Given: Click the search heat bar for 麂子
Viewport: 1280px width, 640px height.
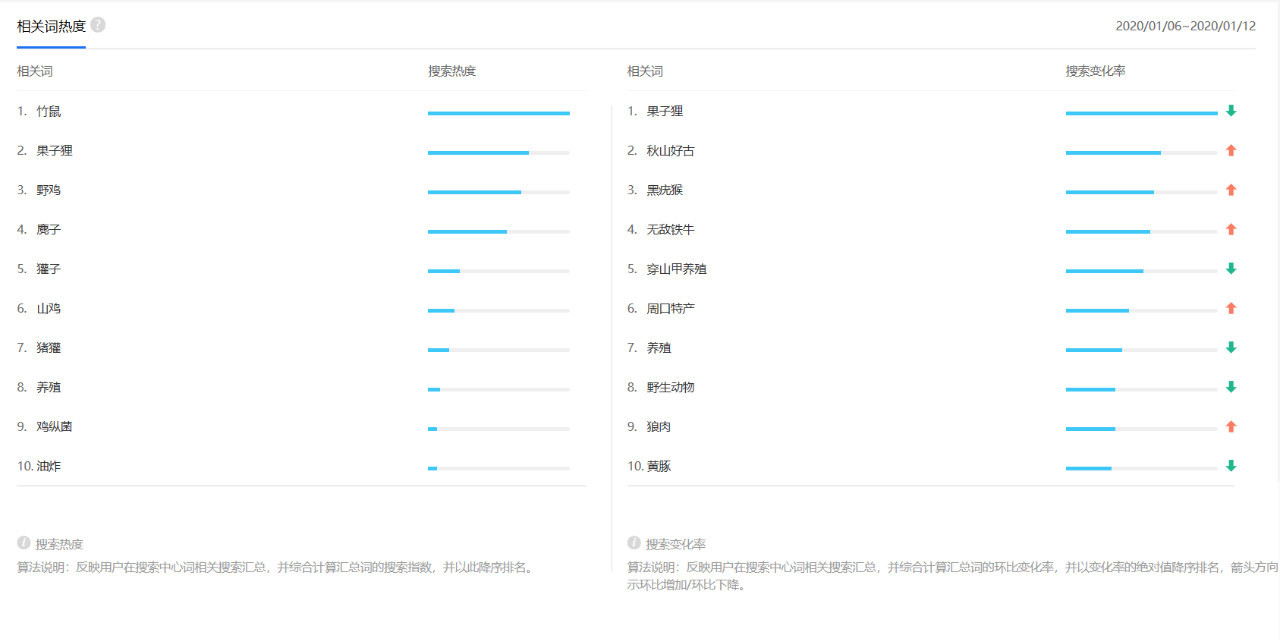Looking at the screenshot, I should tap(499, 232).
